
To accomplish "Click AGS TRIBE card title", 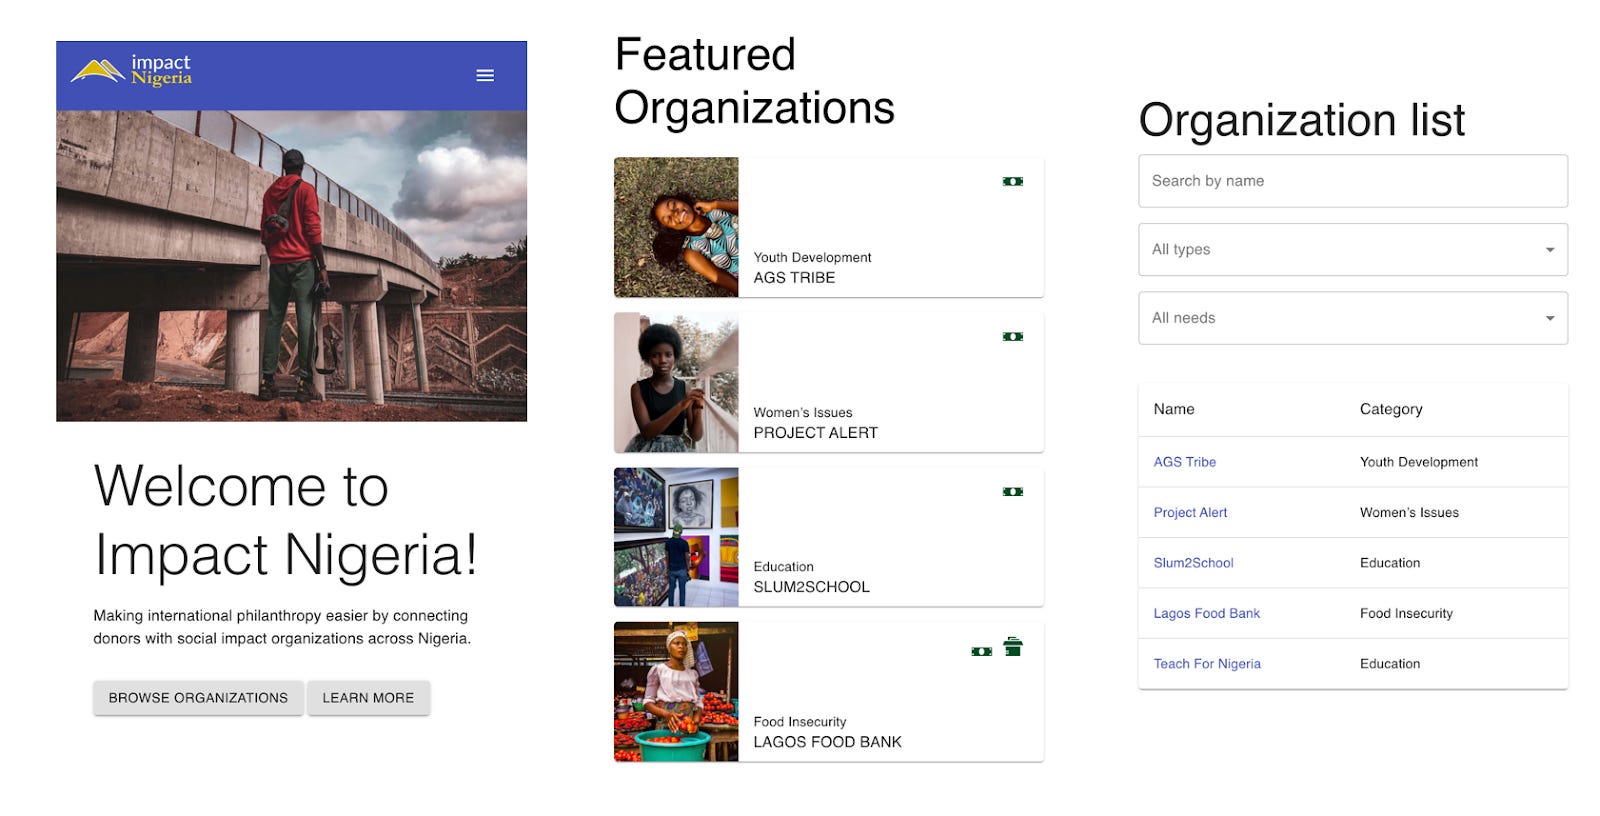I will click(x=794, y=278).
